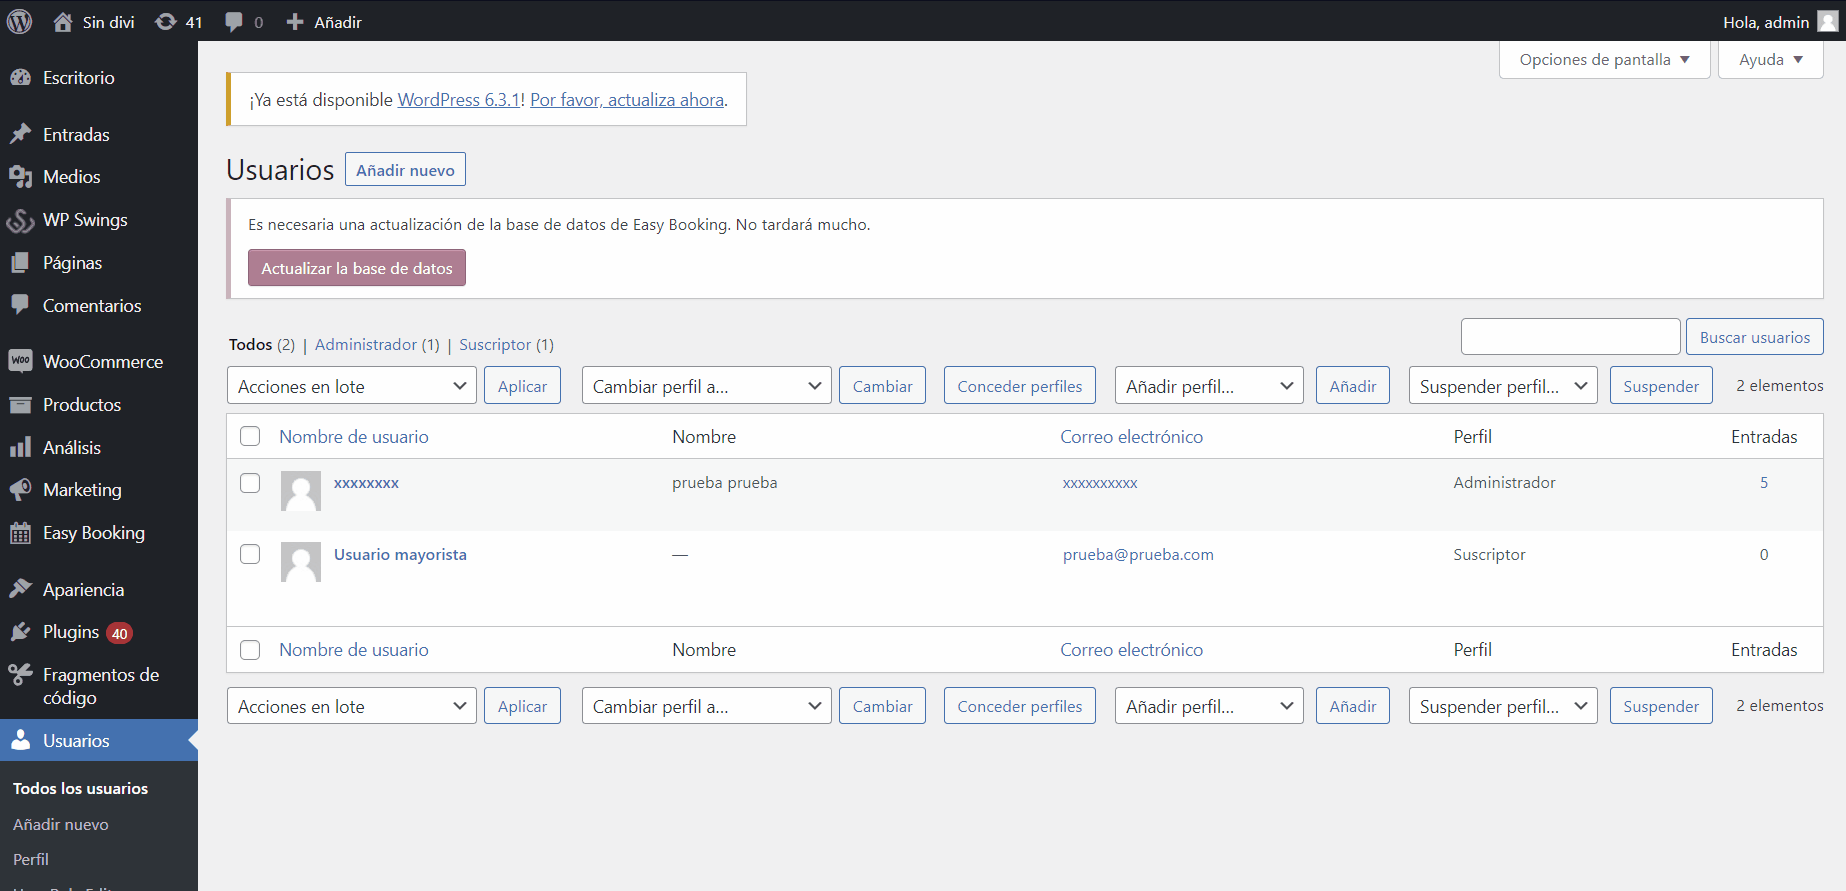Viewport: 1846px width, 891px height.
Task: Check the box for Usuario mayorista
Action: [250, 554]
